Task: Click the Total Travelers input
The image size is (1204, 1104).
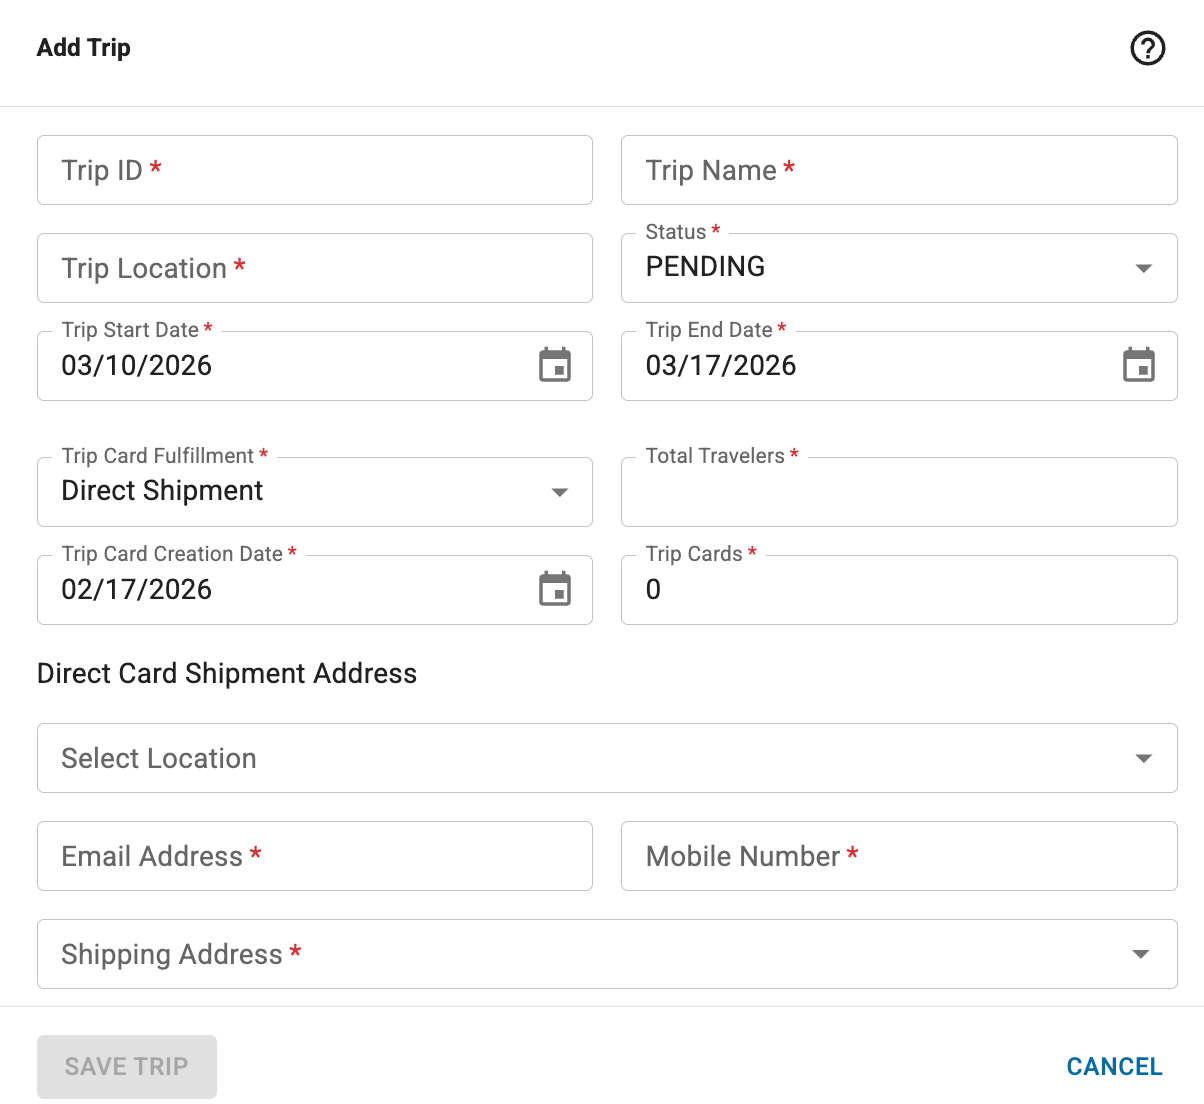Action: coord(898,492)
